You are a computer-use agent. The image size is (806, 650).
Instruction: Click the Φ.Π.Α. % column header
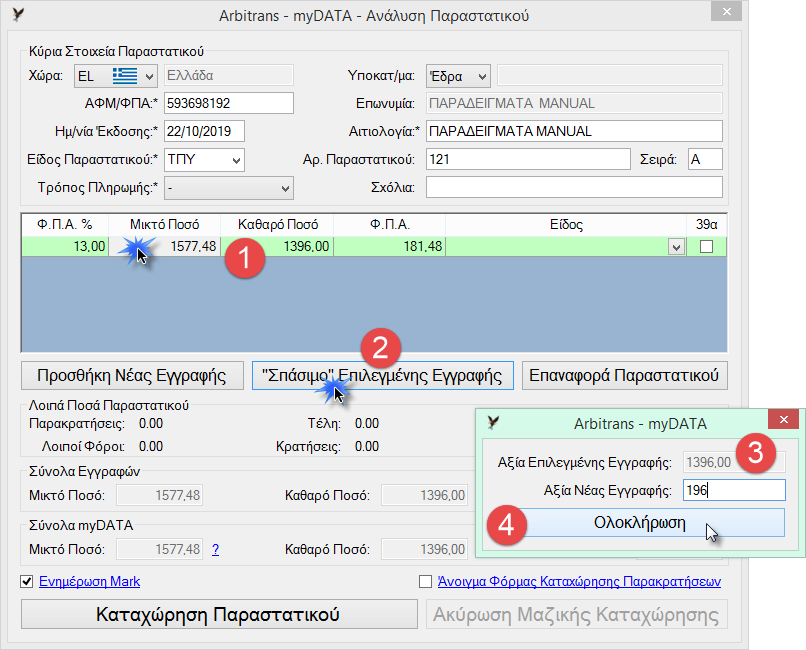pos(65,225)
